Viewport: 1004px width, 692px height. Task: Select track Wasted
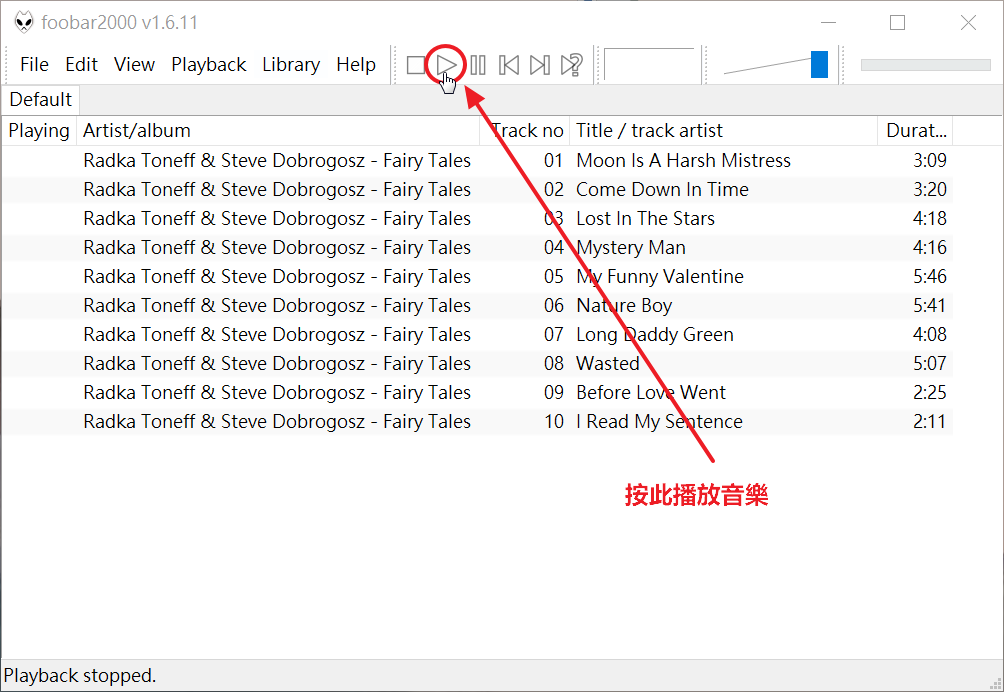[608, 364]
